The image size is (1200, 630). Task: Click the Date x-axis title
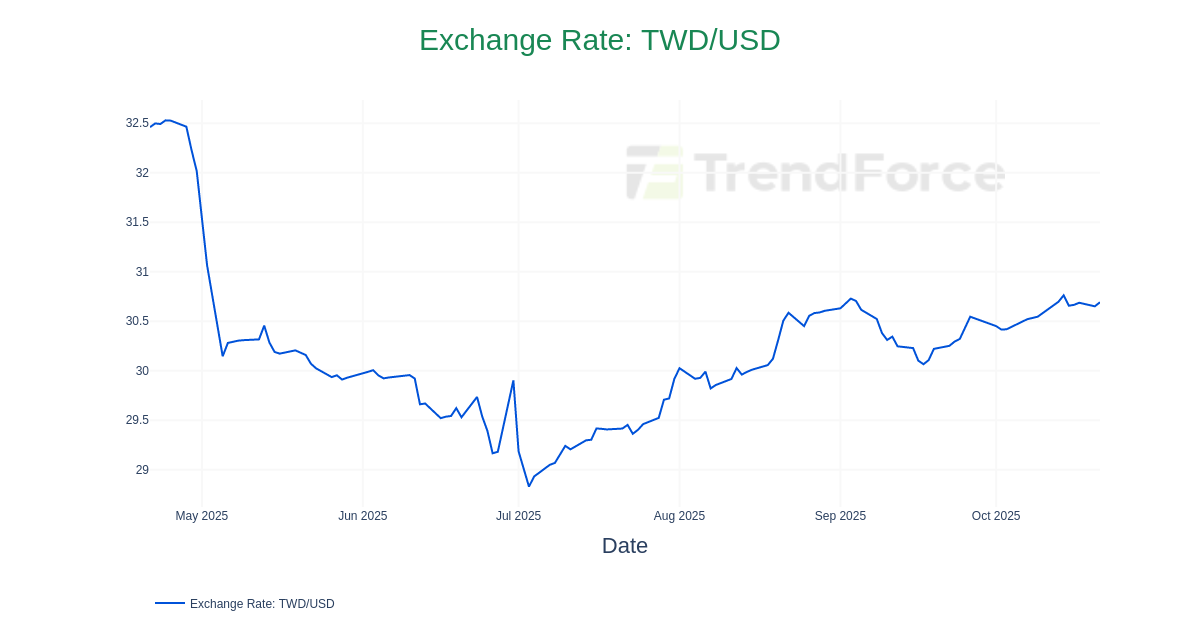tap(624, 546)
